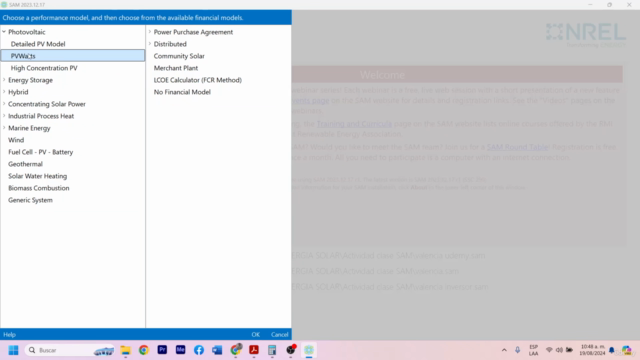Choose High Concentration PV
The image size is (640, 360).
[x=44, y=68]
